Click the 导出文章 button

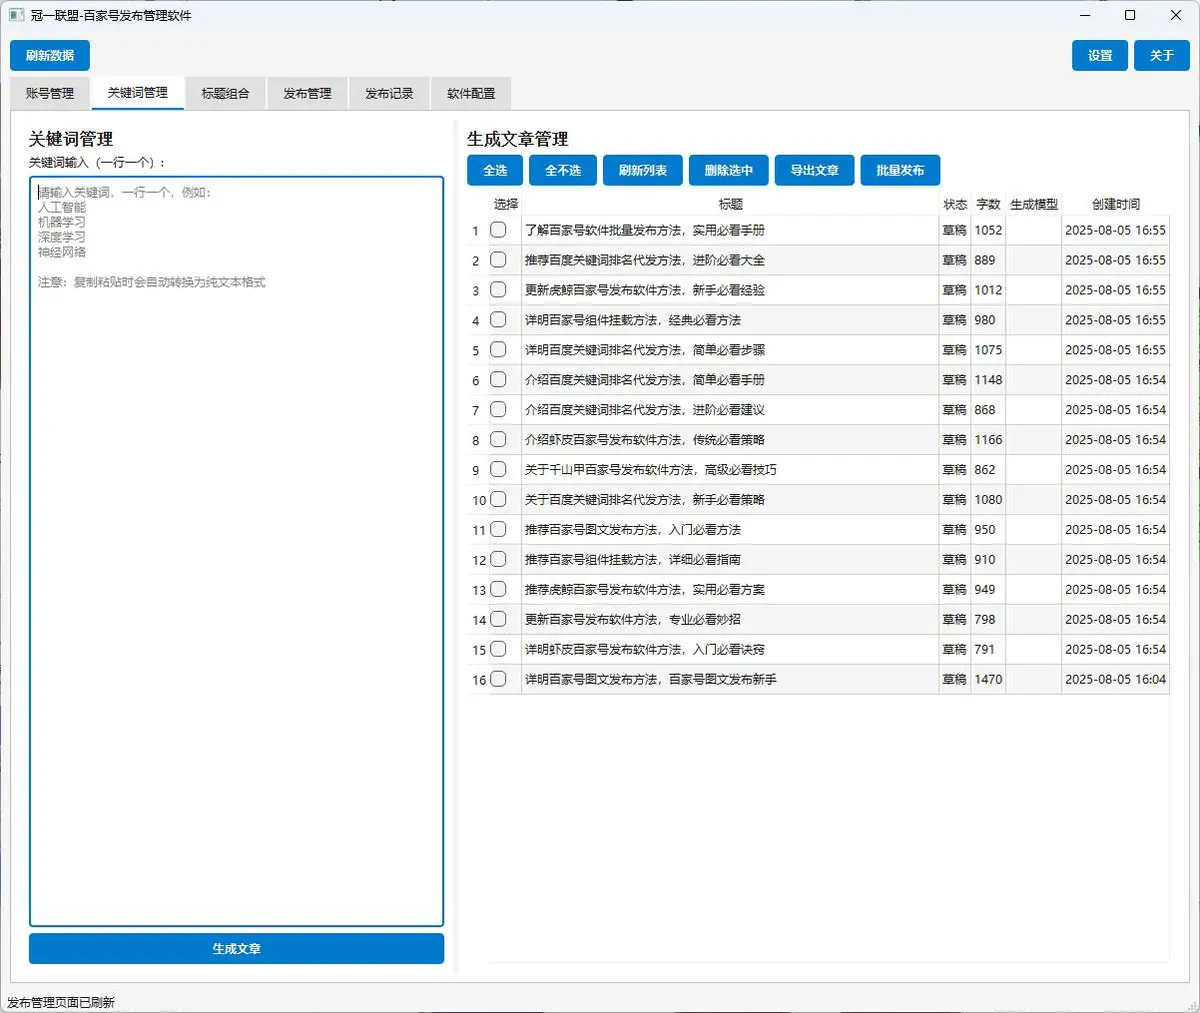click(x=814, y=170)
